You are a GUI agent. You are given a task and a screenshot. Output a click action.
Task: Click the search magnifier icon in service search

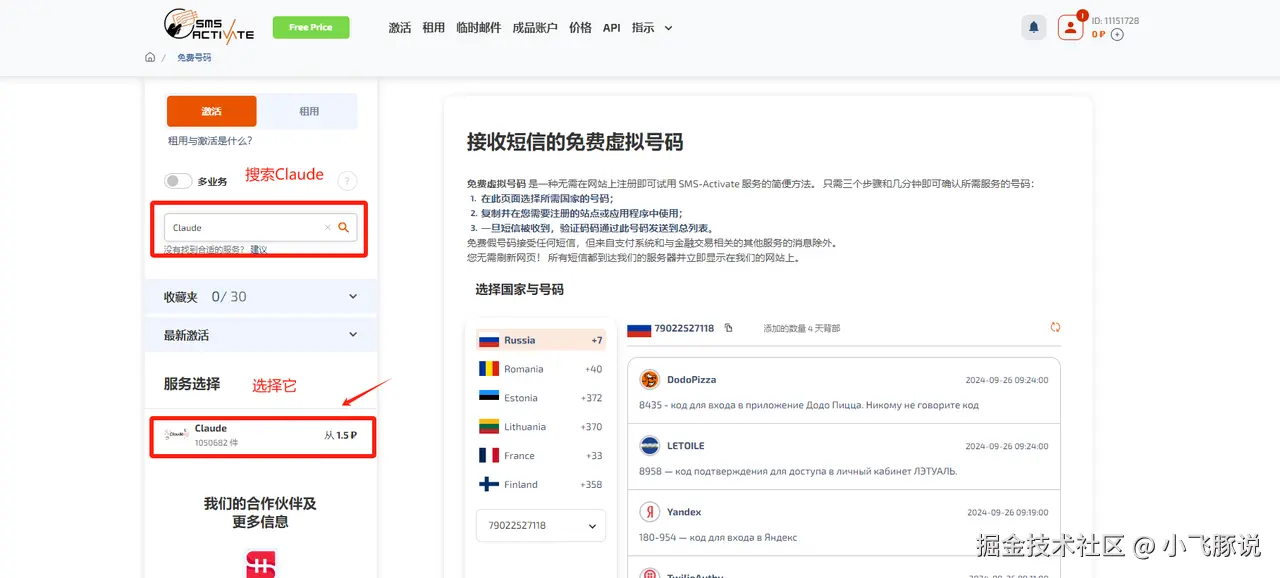tap(343, 227)
